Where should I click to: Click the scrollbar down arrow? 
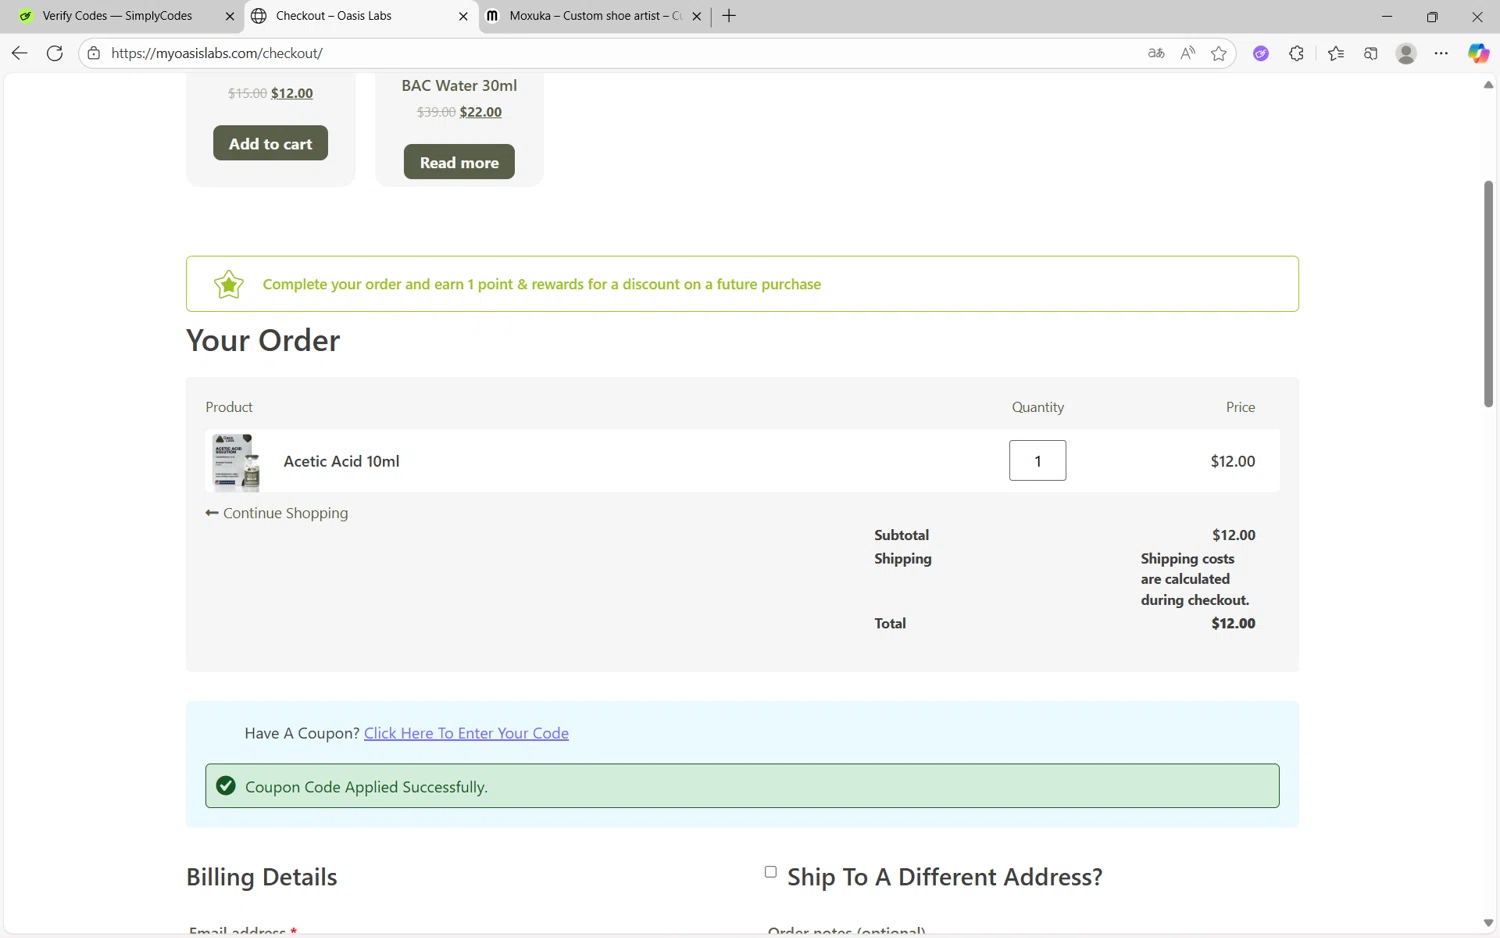coord(1488,923)
